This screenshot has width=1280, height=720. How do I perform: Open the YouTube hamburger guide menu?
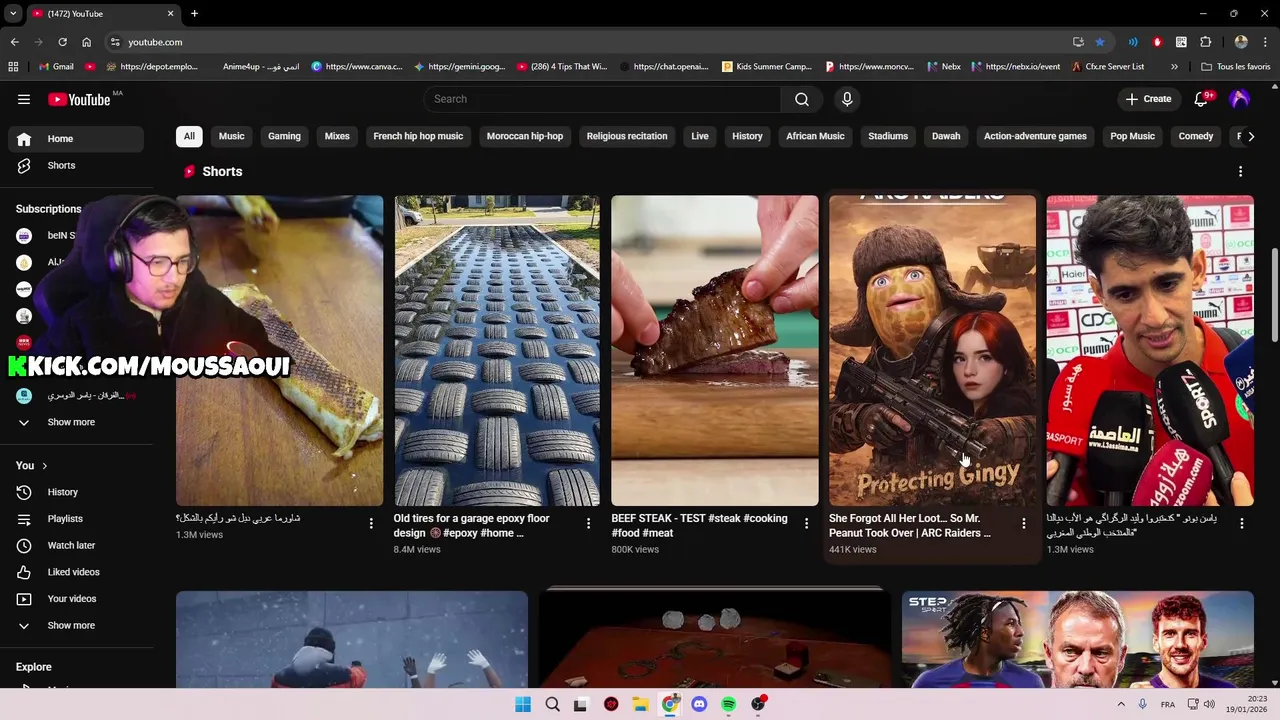click(24, 99)
